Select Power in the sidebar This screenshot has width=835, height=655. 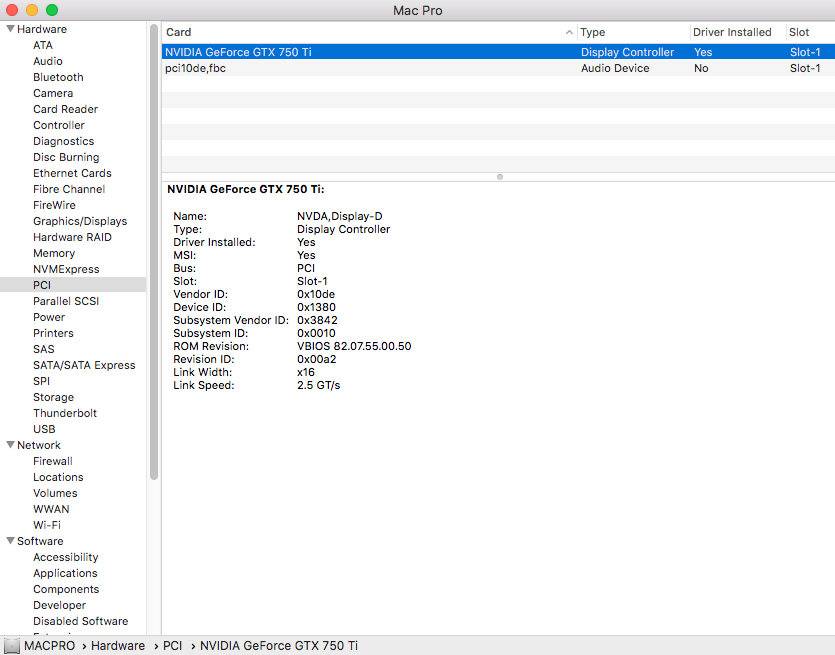[x=49, y=317]
